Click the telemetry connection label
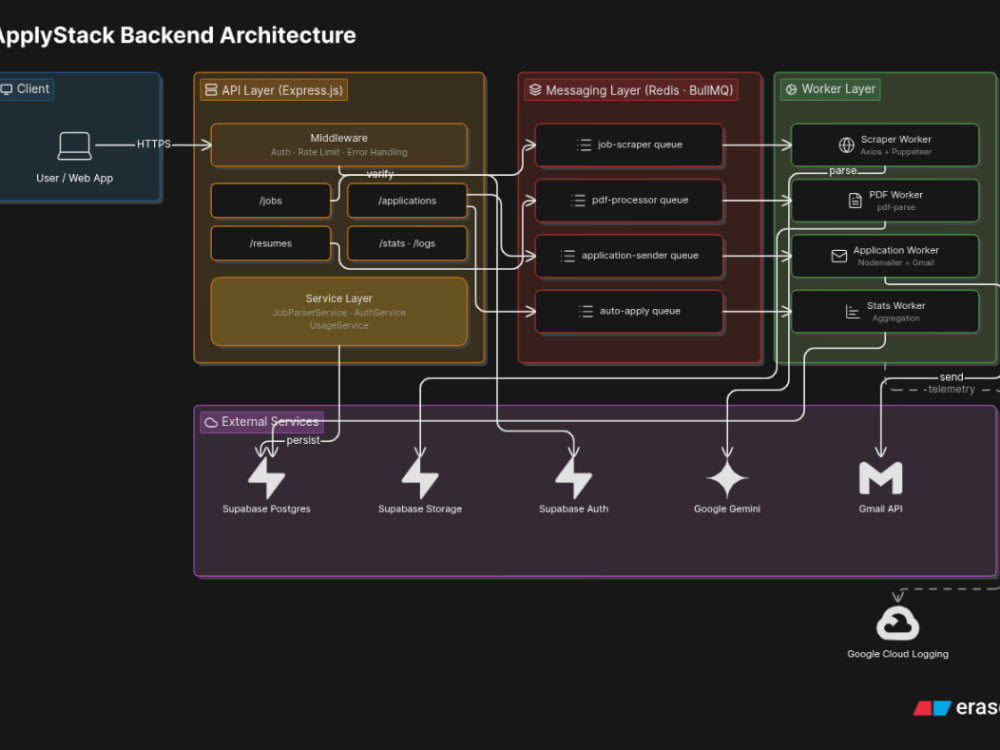Viewport: 1000px width, 750px height. click(952, 389)
